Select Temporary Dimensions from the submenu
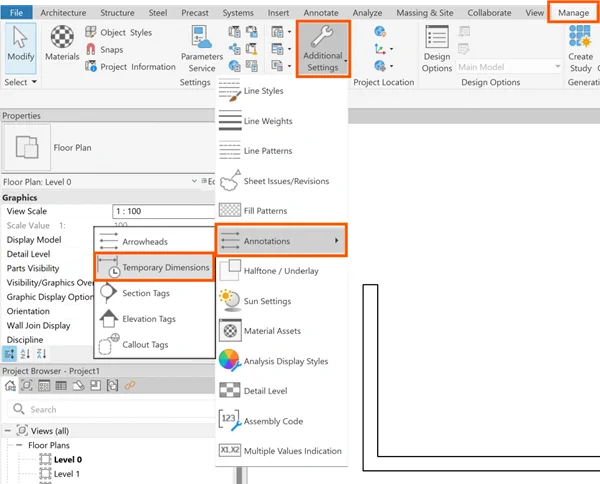The width and height of the screenshot is (600, 484). 154,267
